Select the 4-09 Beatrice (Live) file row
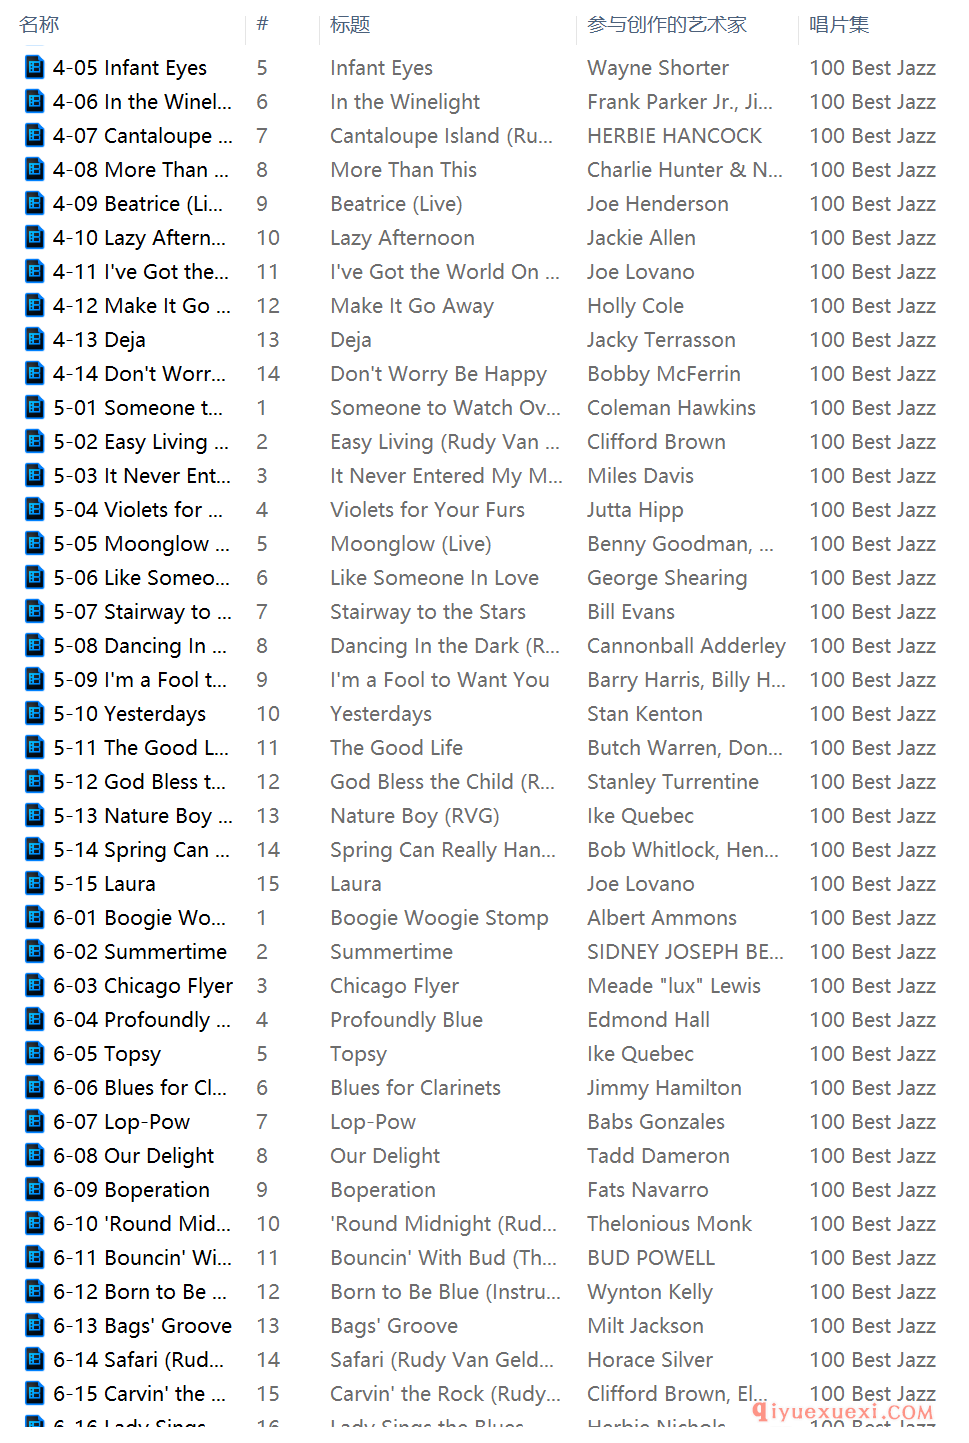969x1443 pixels. [137, 204]
